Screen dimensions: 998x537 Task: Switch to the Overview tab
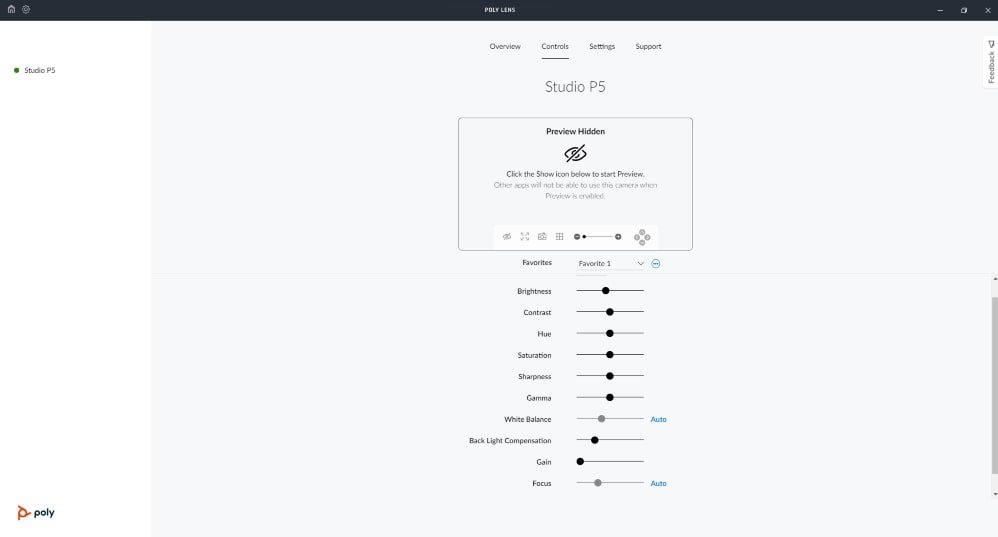(505, 47)
